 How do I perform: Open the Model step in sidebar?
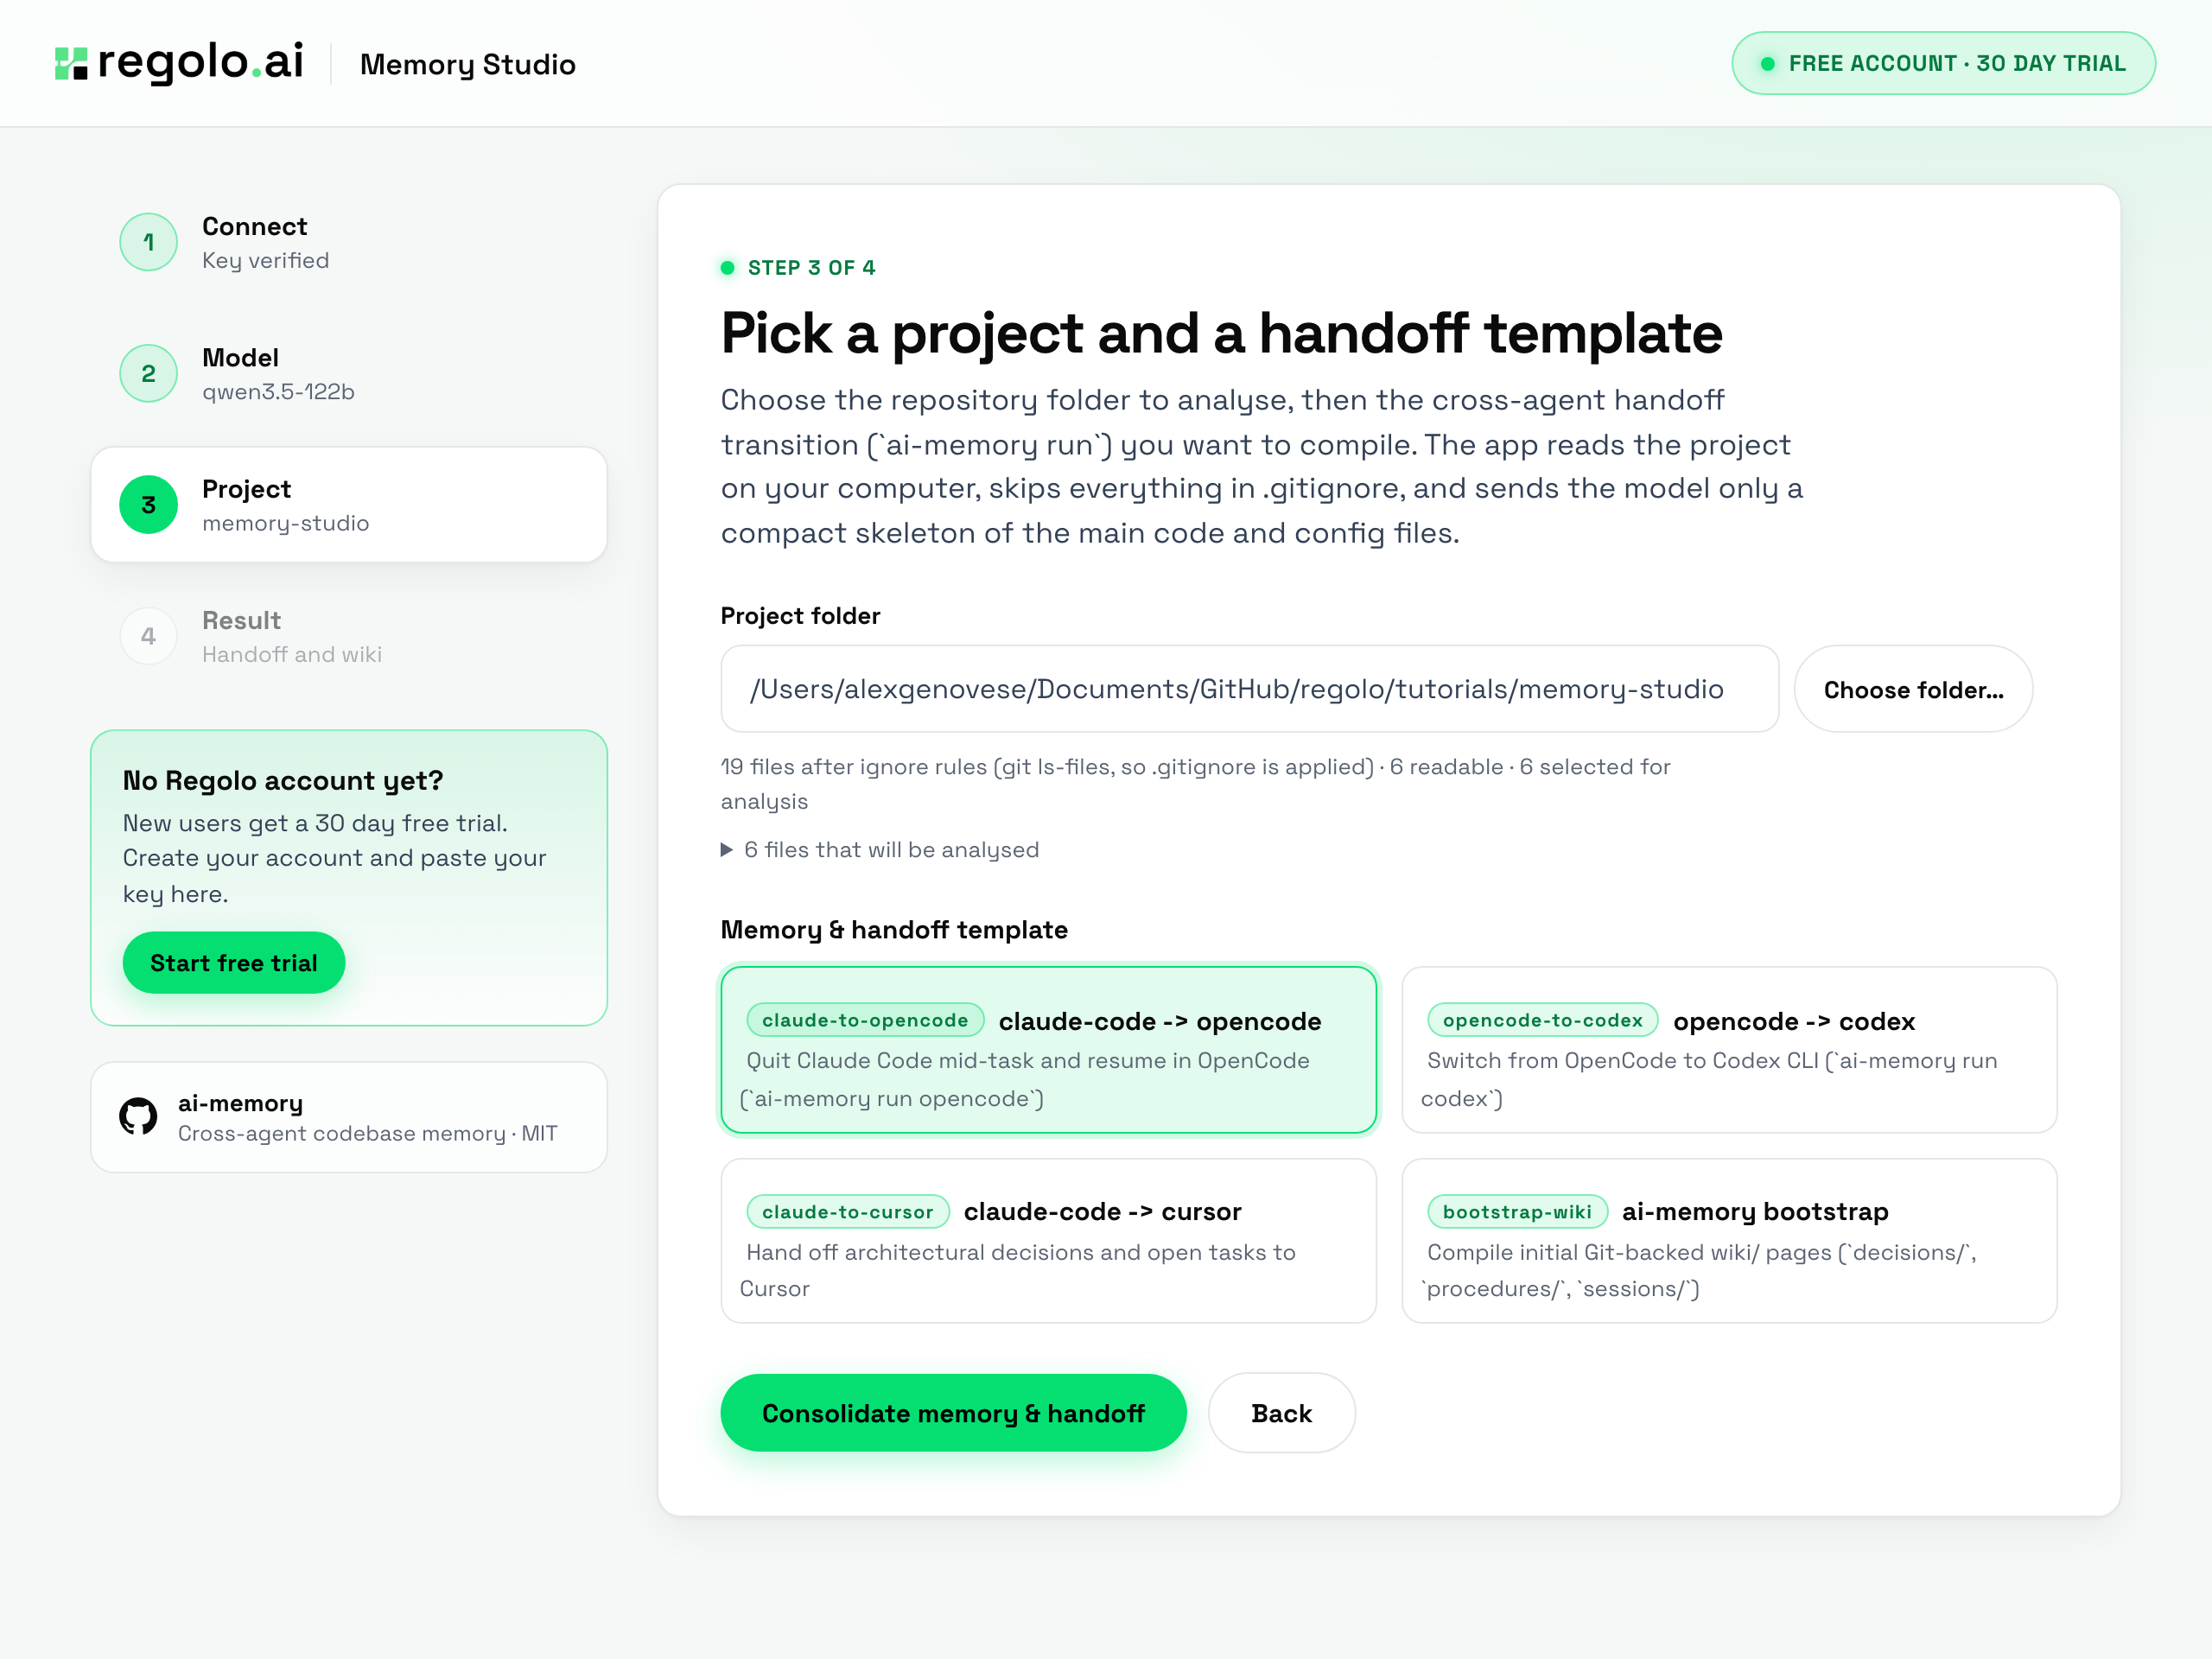click(x=349, y=373)
